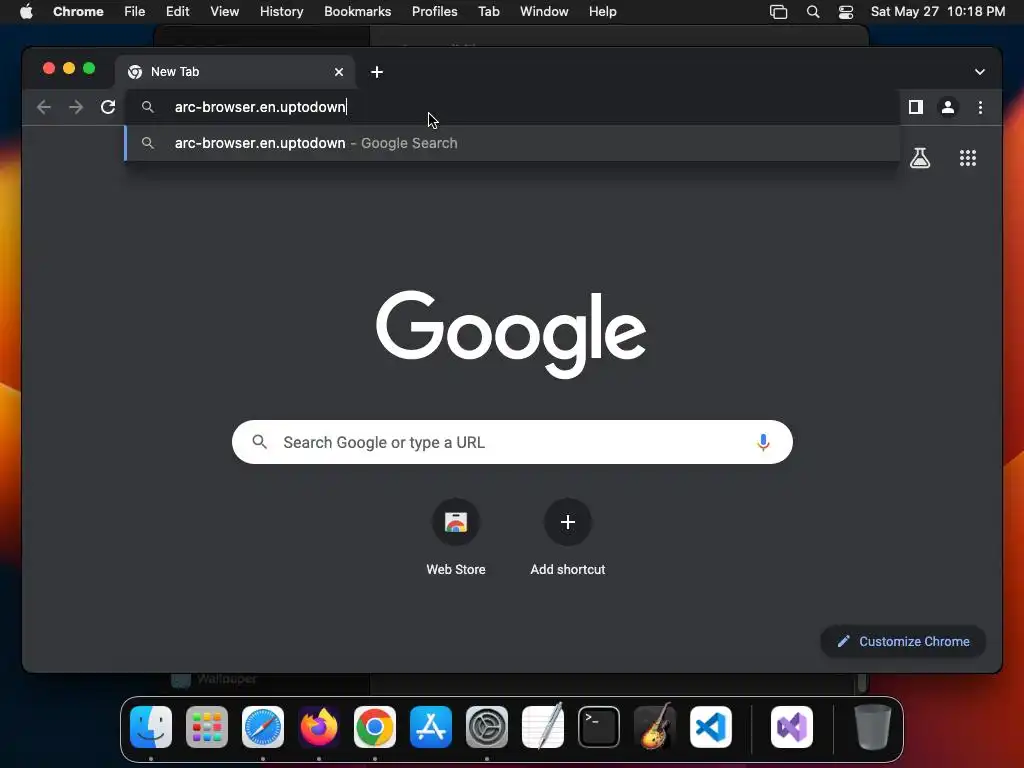The width and height of the screenshot is (1024, 768).
Task: Open the View menu
Action: point(225,12)
